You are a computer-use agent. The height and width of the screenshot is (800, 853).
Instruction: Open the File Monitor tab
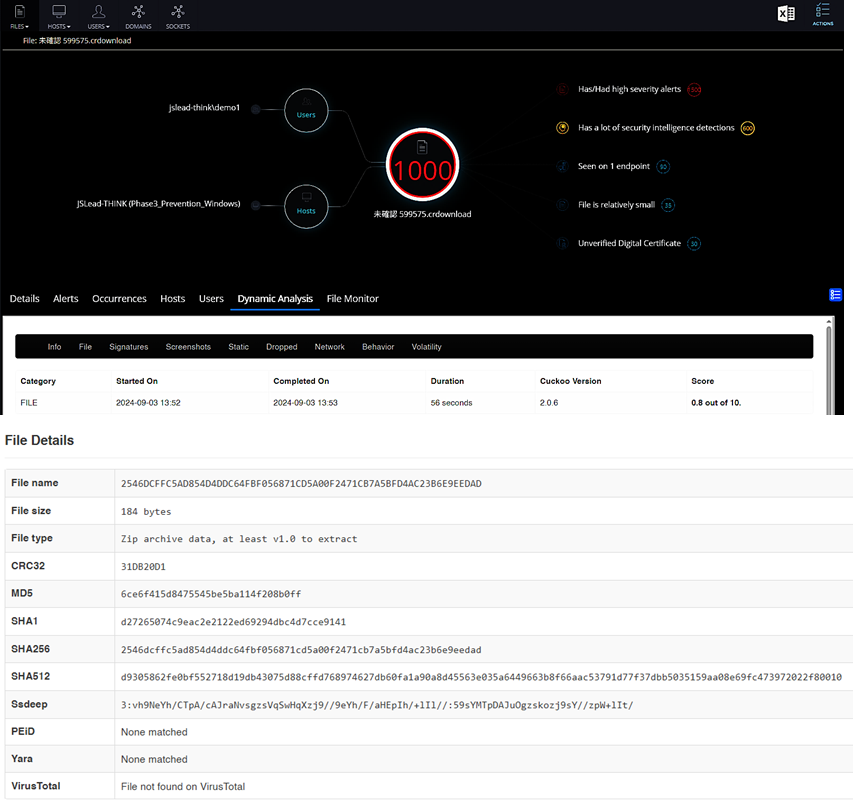pos(352,299)
